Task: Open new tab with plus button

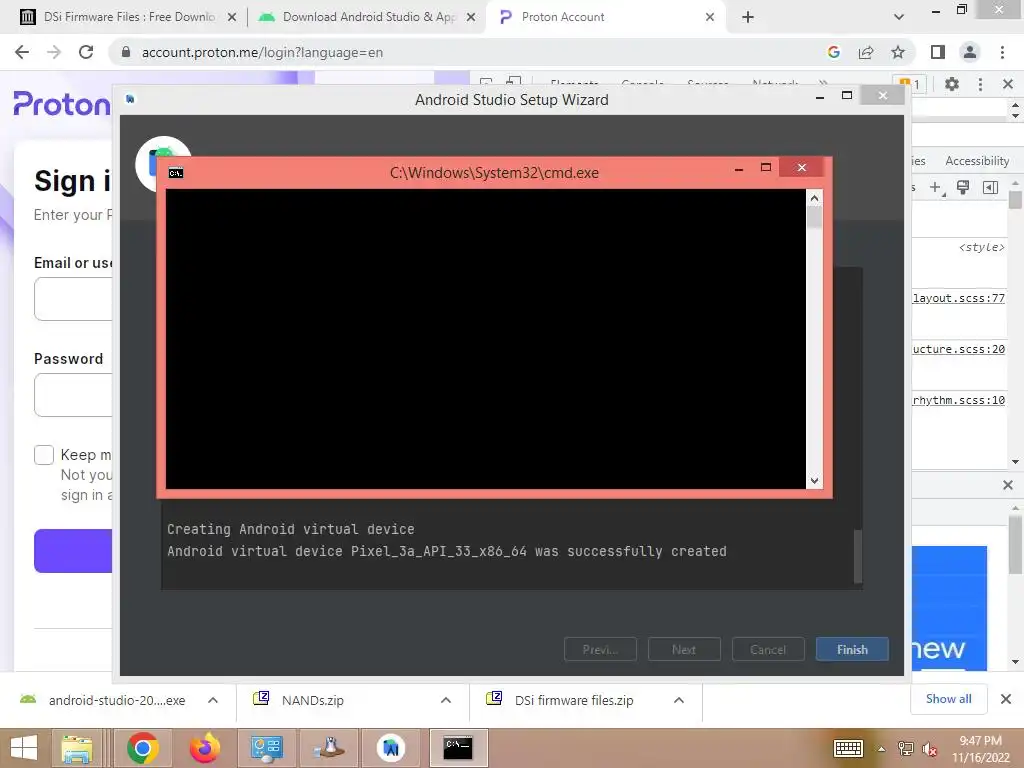Action: click(x=748, y=17)
